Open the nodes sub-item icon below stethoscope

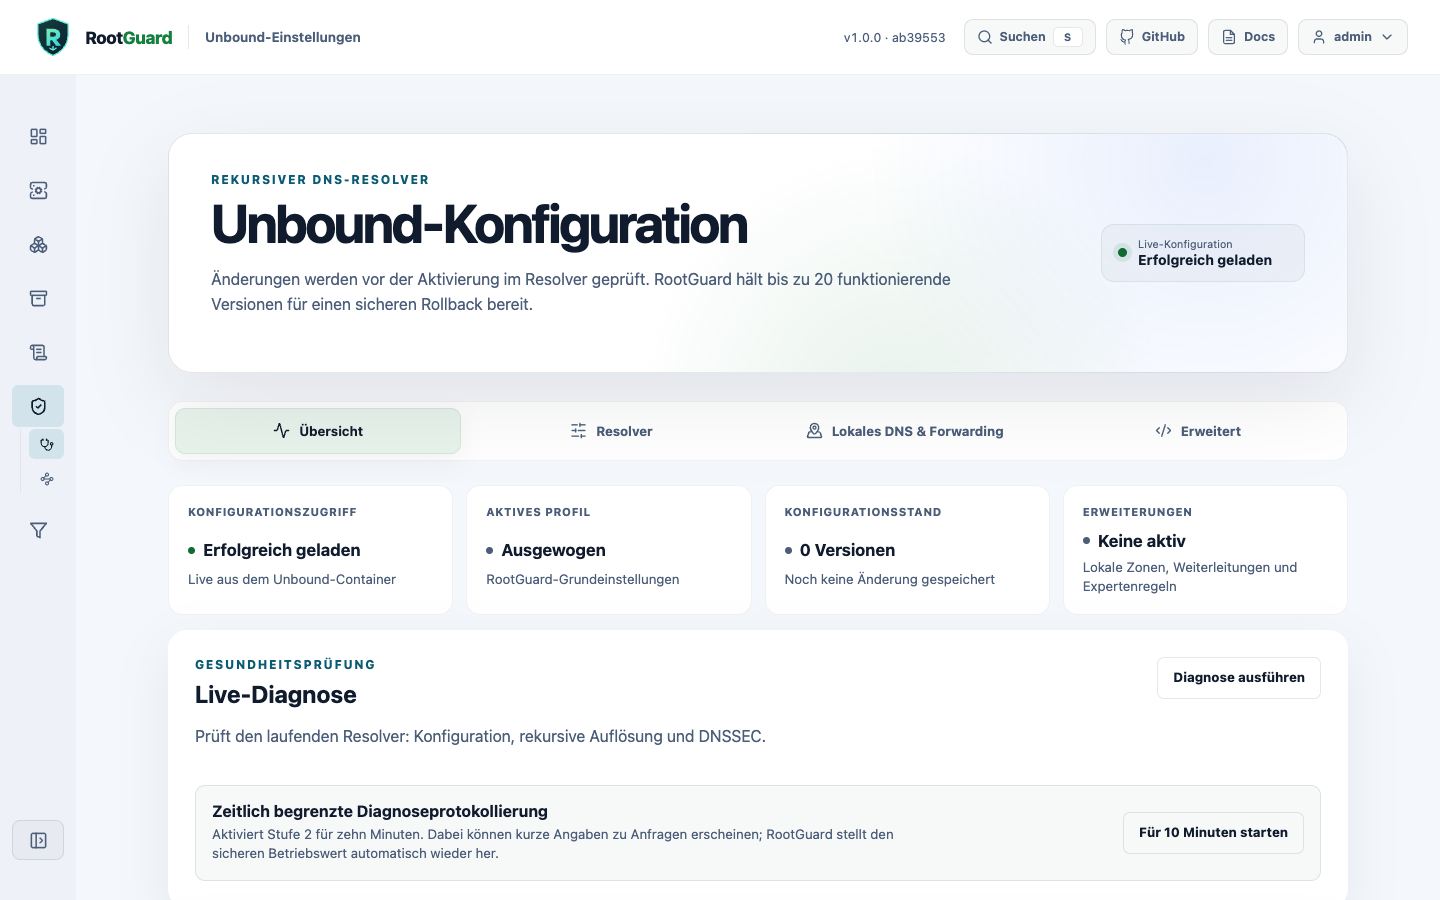46,479
